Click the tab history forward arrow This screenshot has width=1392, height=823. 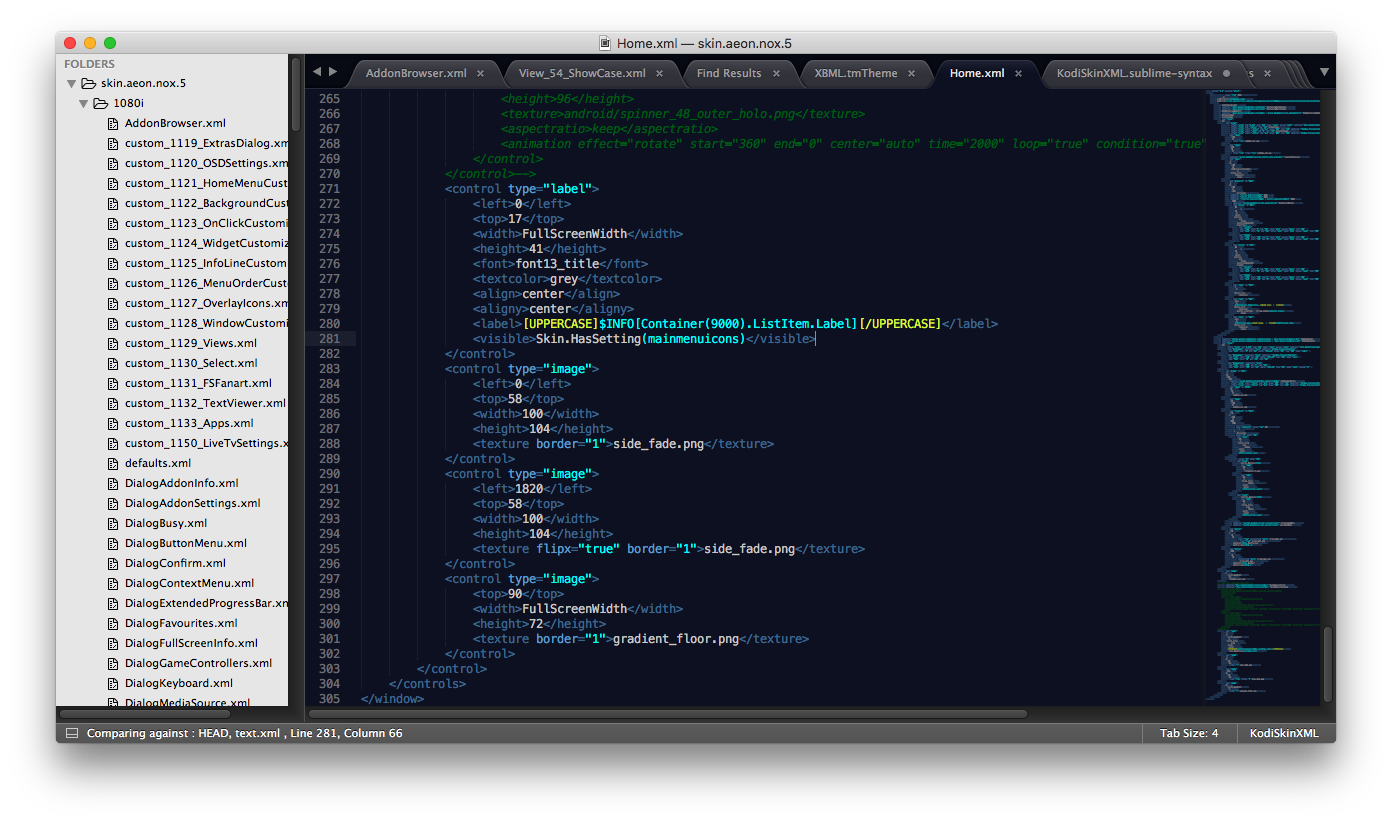pyautogui.click(x=333, y=72)
